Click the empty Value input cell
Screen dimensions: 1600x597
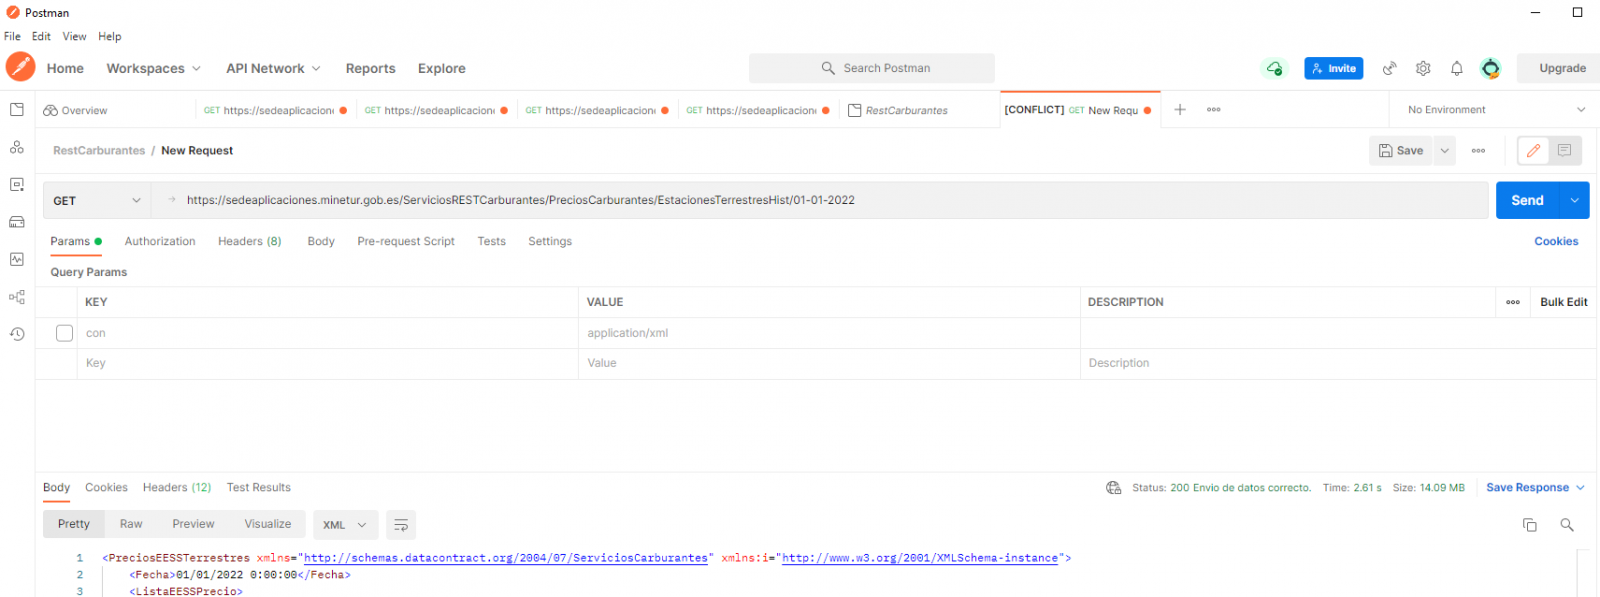(x=829, y=364)
